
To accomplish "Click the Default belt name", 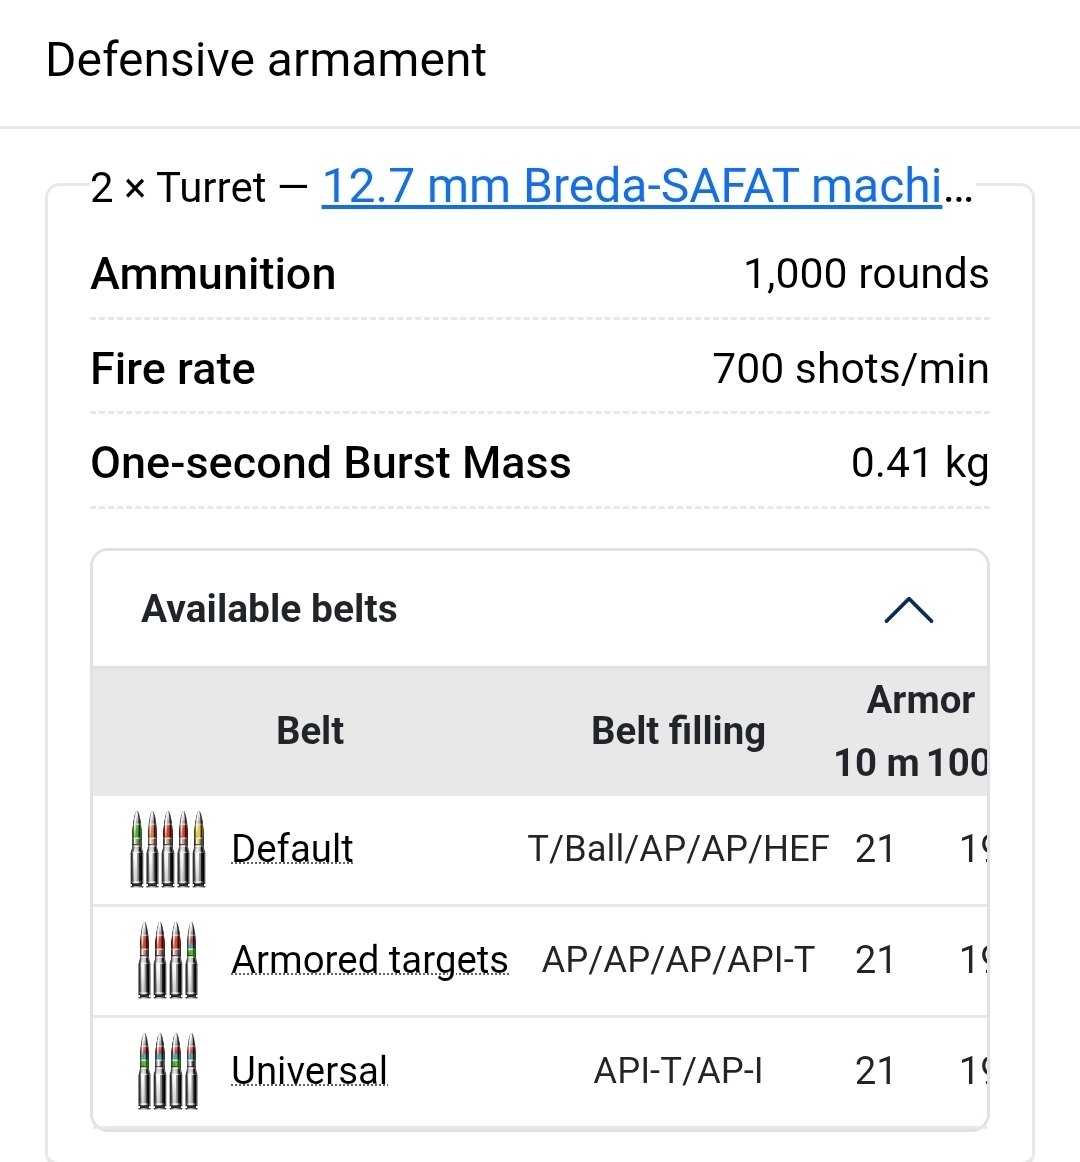I will click(x=292, y=849).
